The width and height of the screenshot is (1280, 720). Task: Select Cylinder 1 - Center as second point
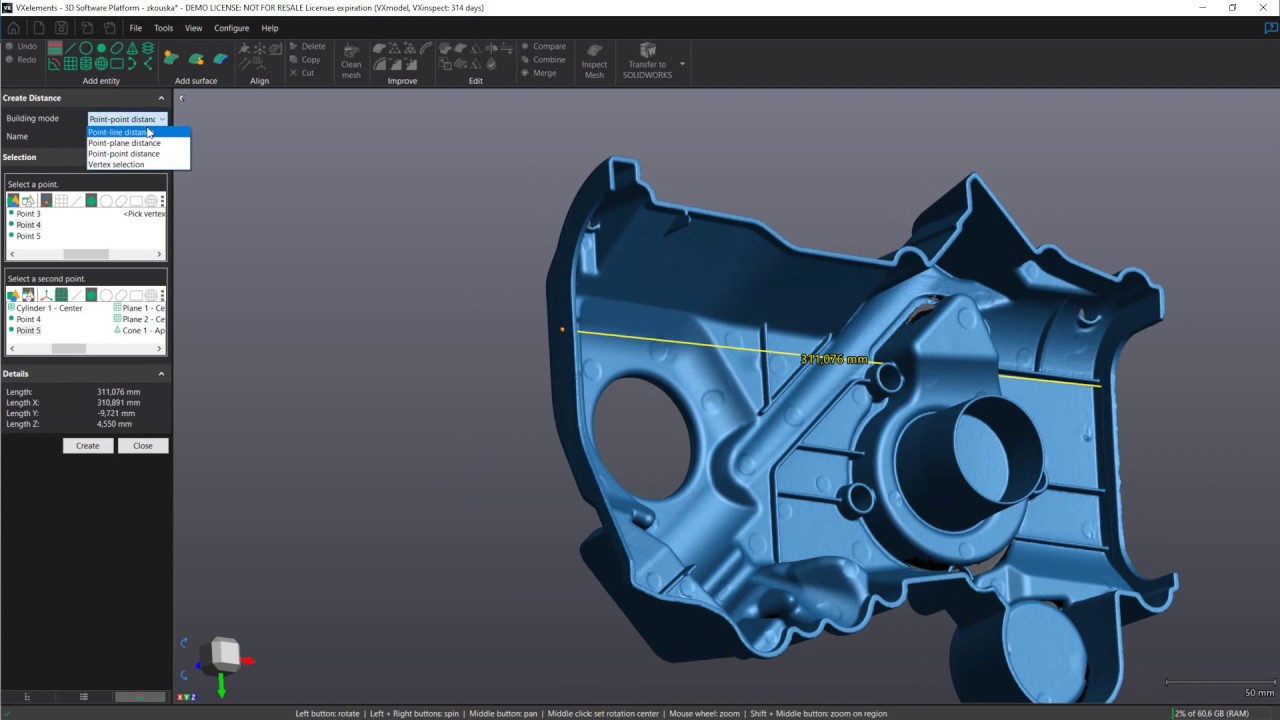[49, 308]
